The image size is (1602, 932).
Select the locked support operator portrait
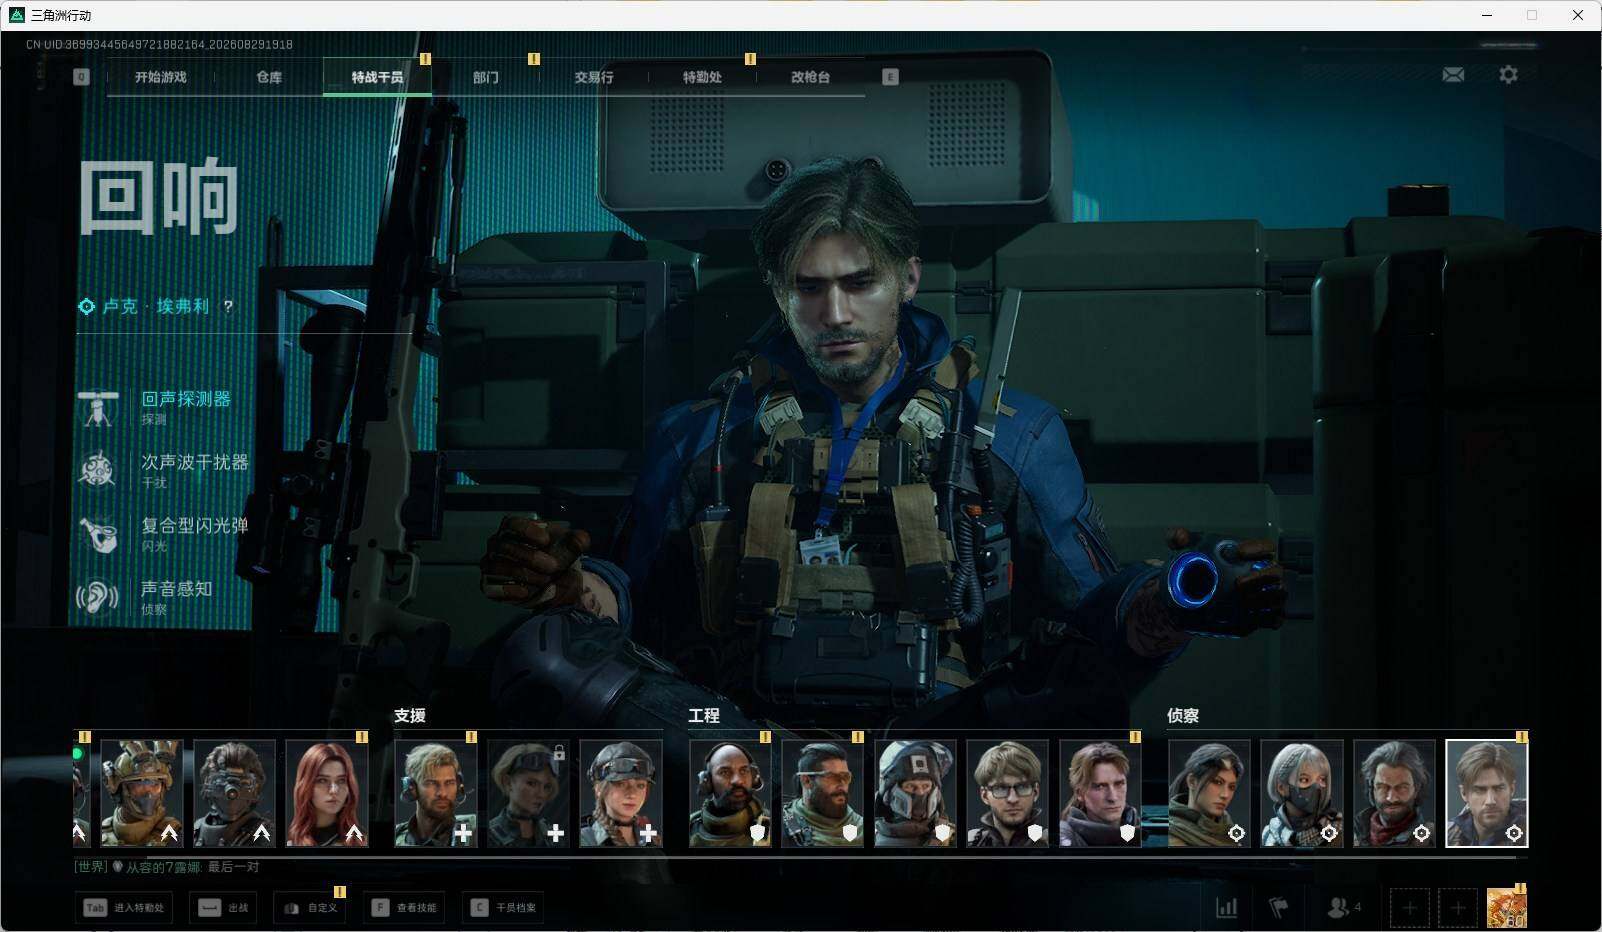528,793
